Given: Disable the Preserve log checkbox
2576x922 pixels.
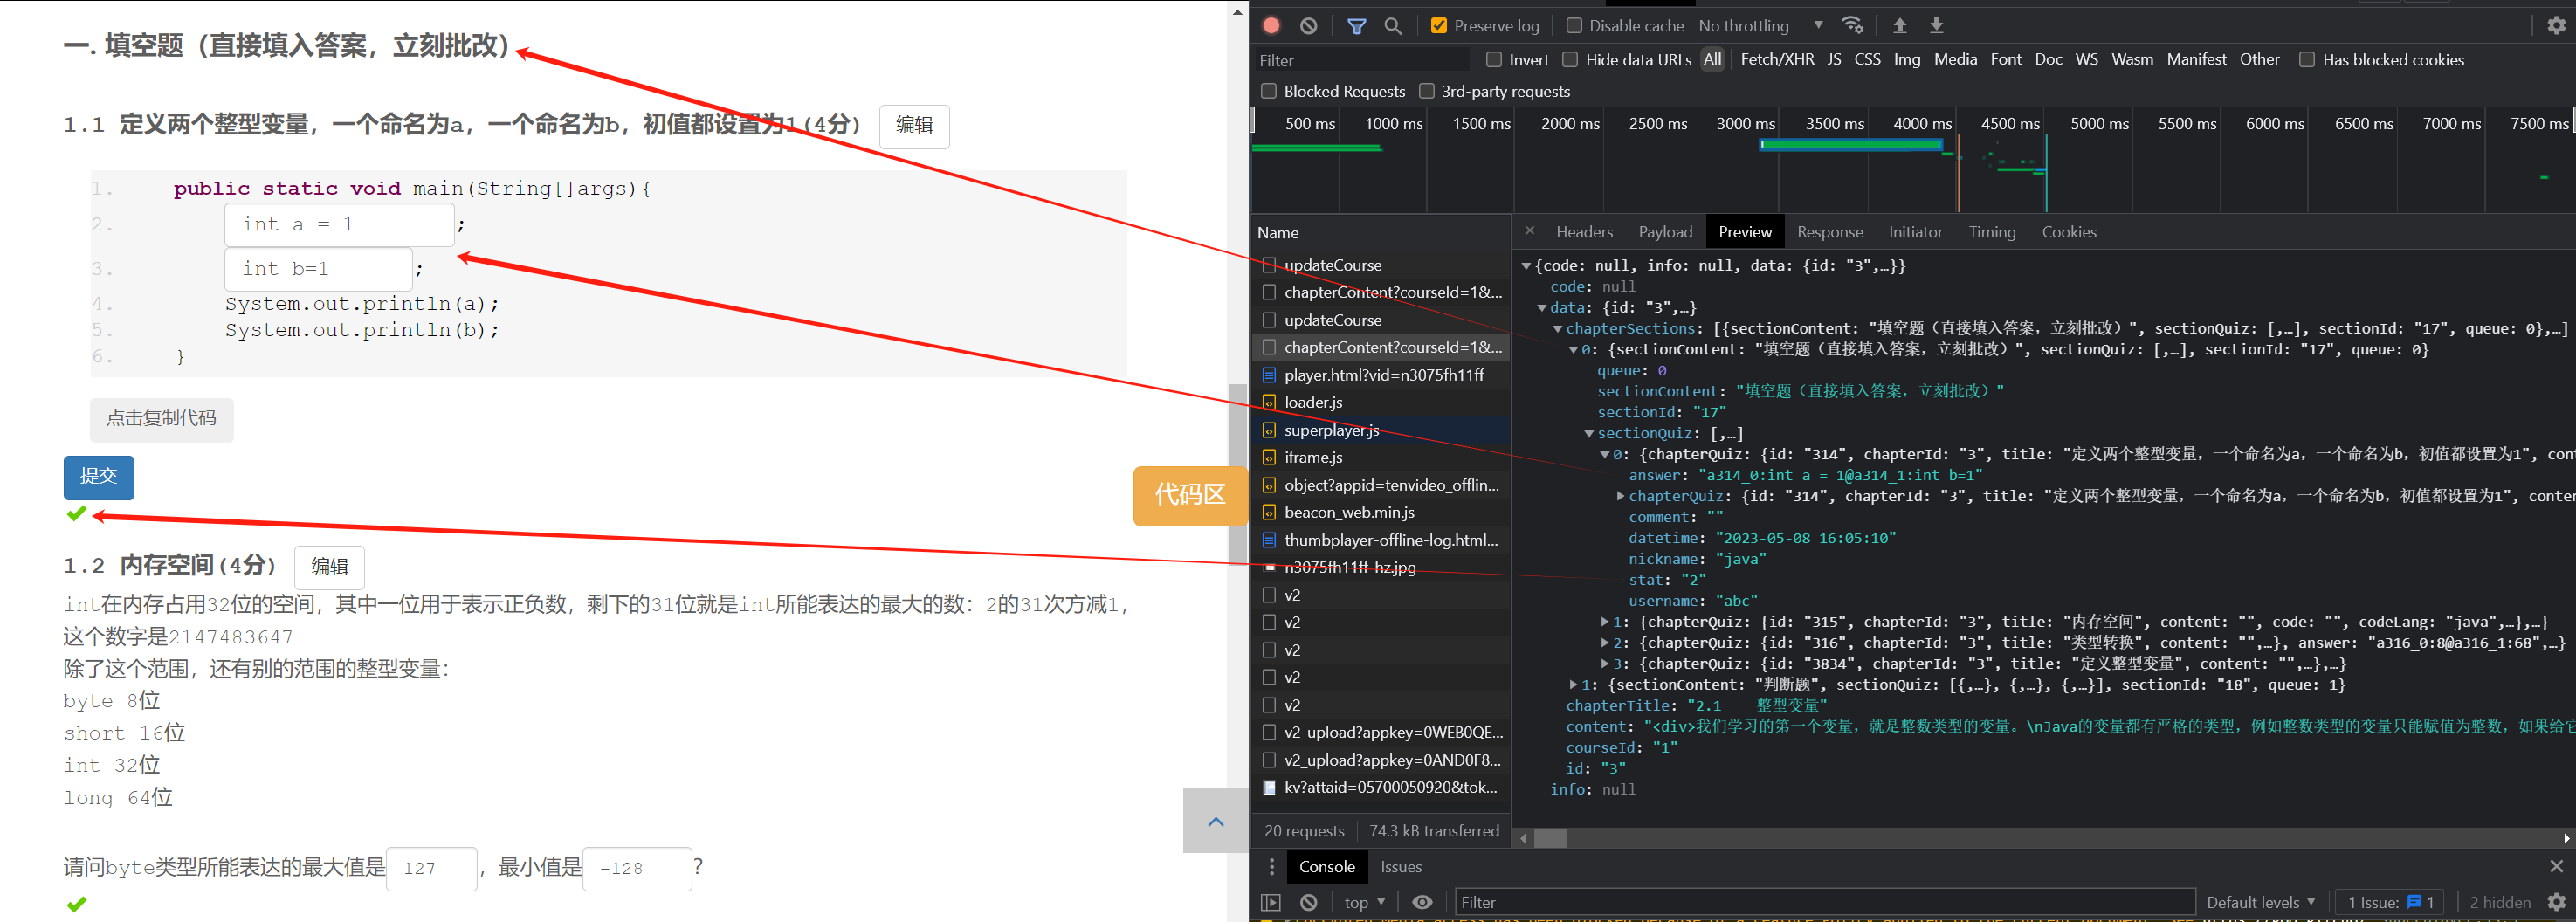Looking at the screenshot, I should point(1439,26).
